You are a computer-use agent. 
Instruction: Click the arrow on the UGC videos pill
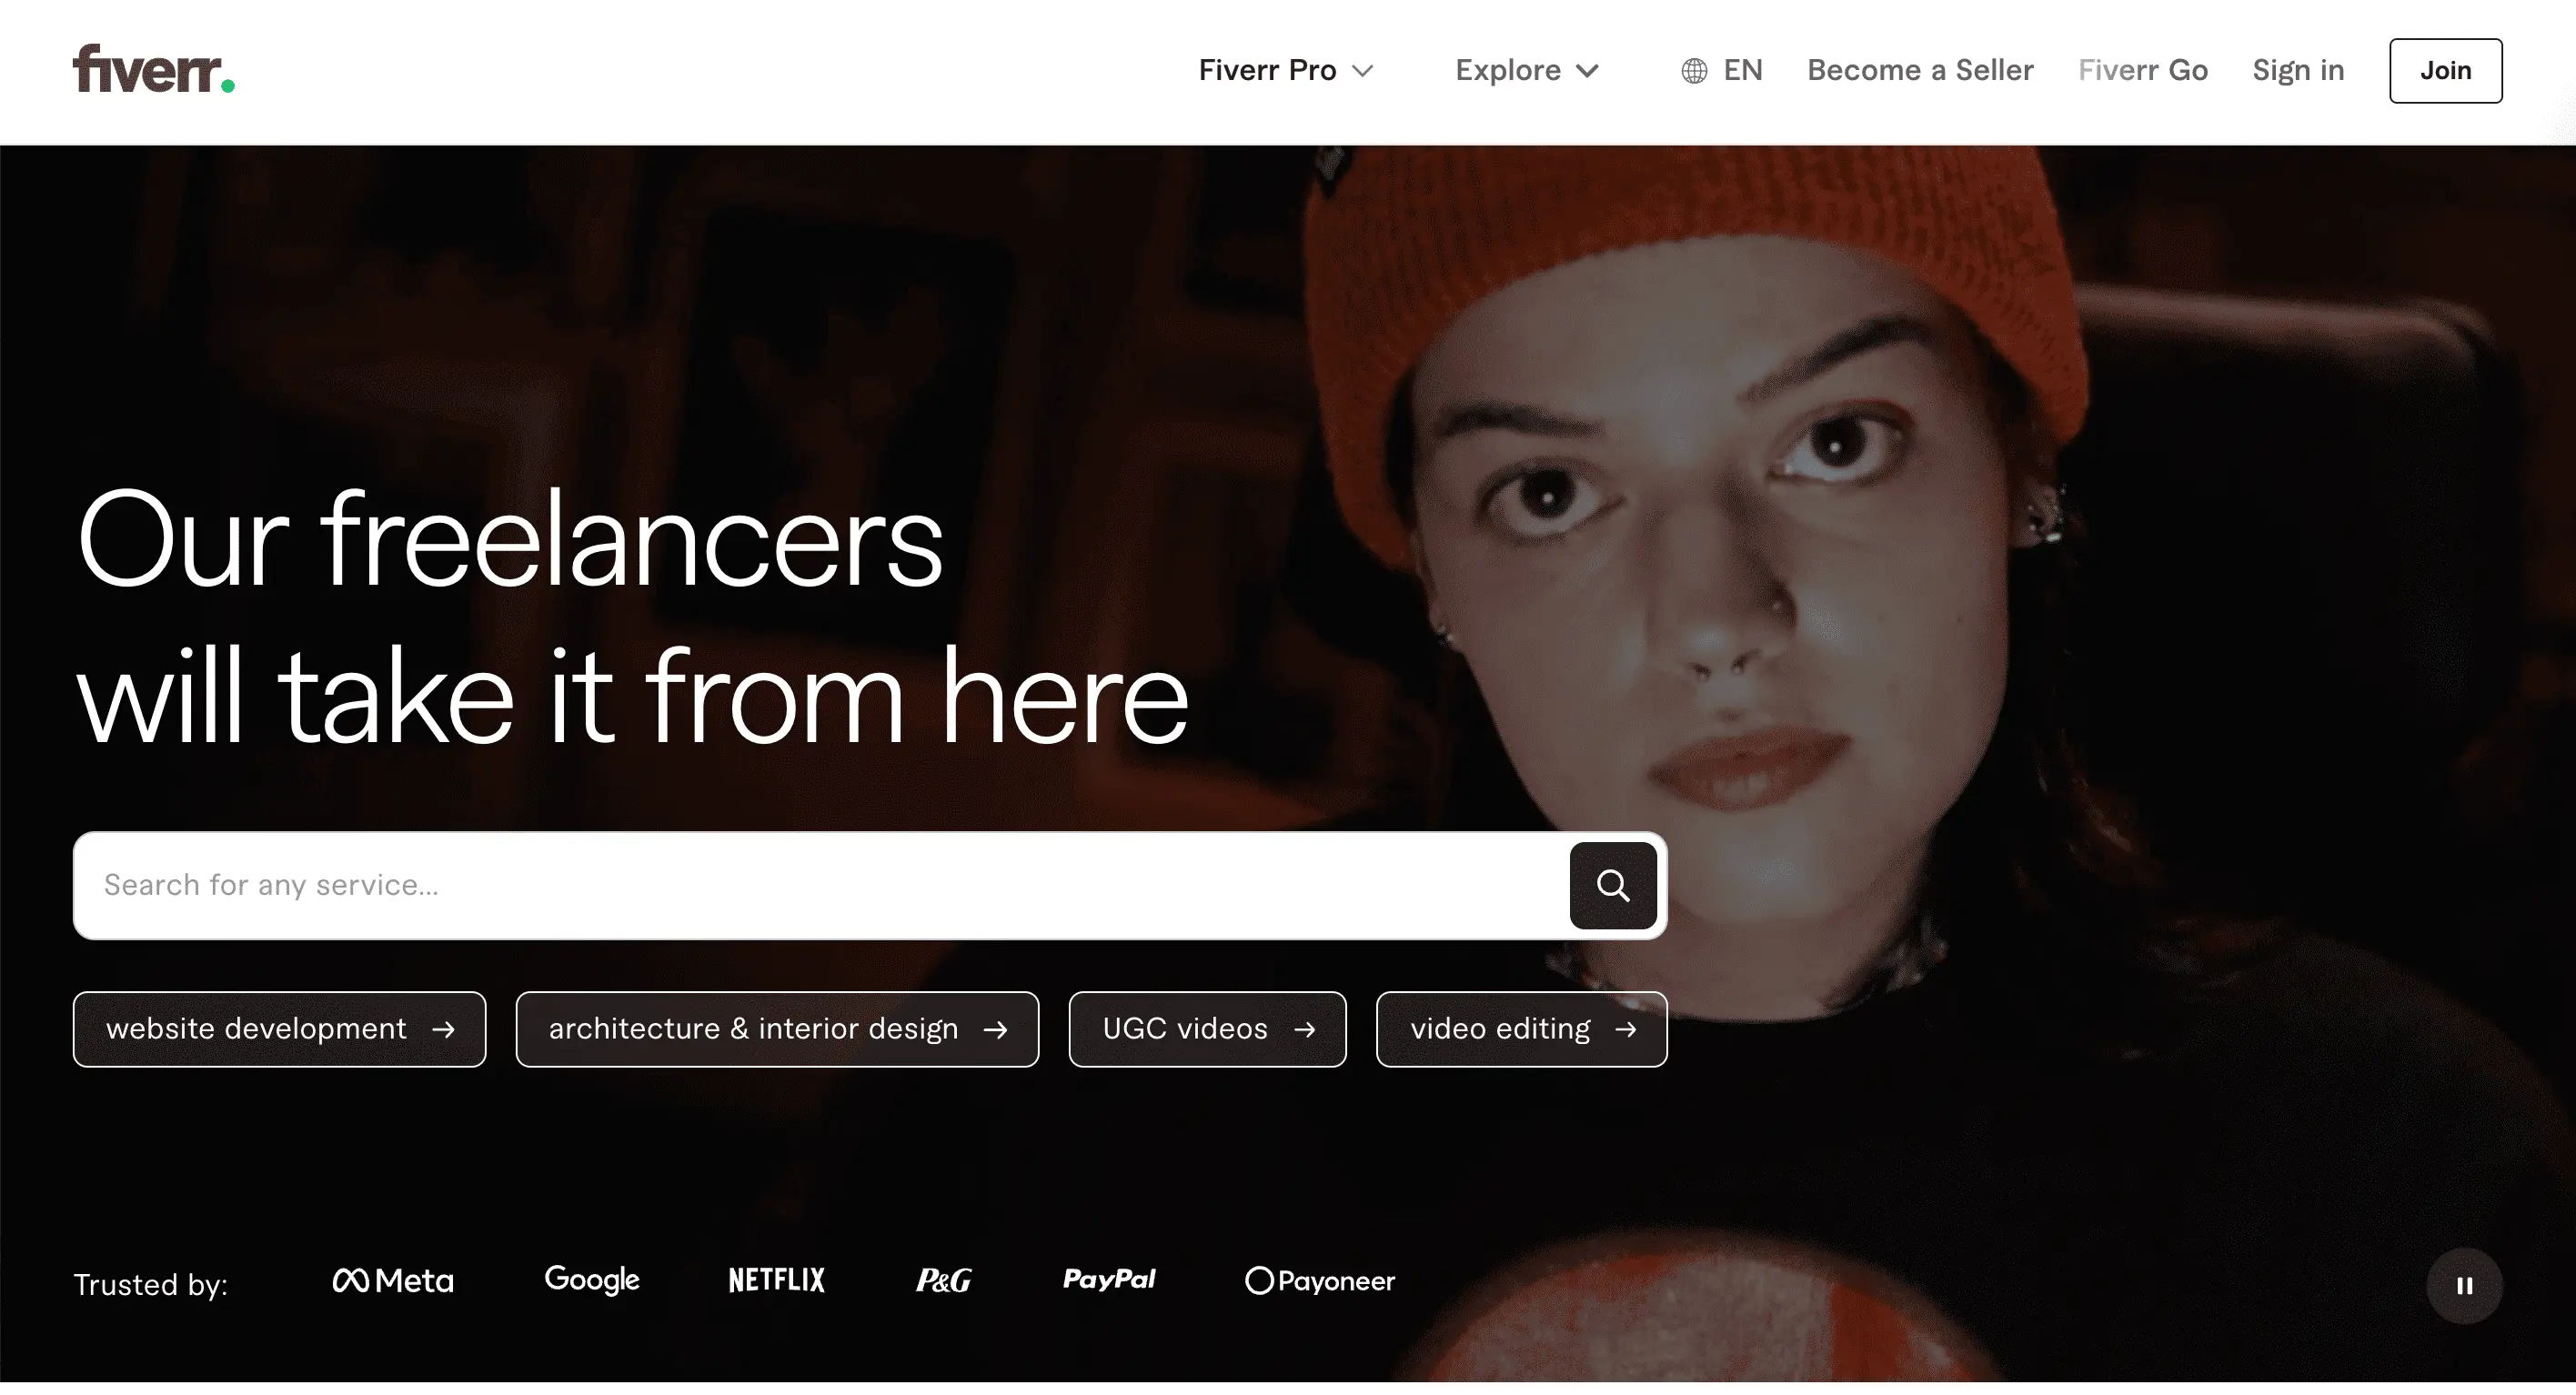[x=1307, y=1029]
